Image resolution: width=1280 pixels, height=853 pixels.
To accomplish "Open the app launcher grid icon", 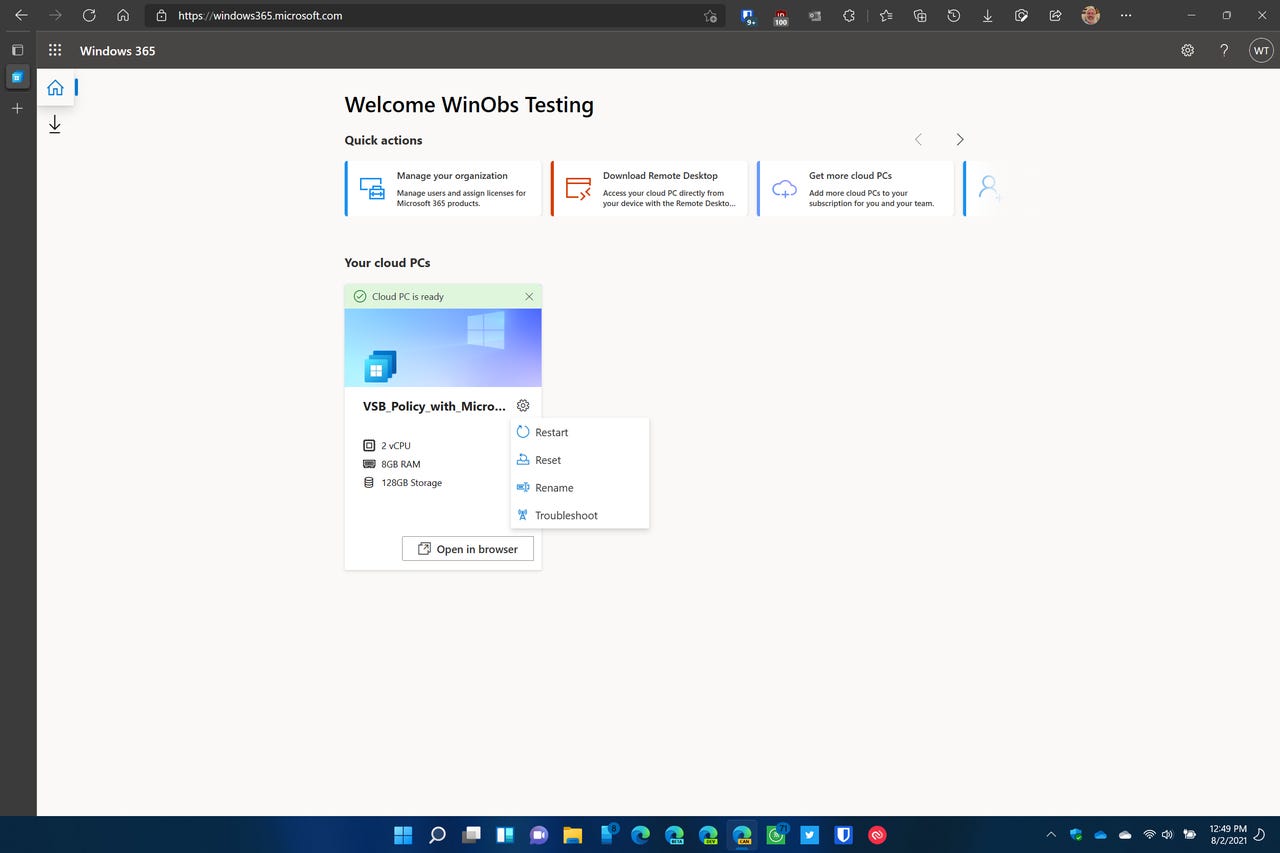I will [x=55, y=49].
